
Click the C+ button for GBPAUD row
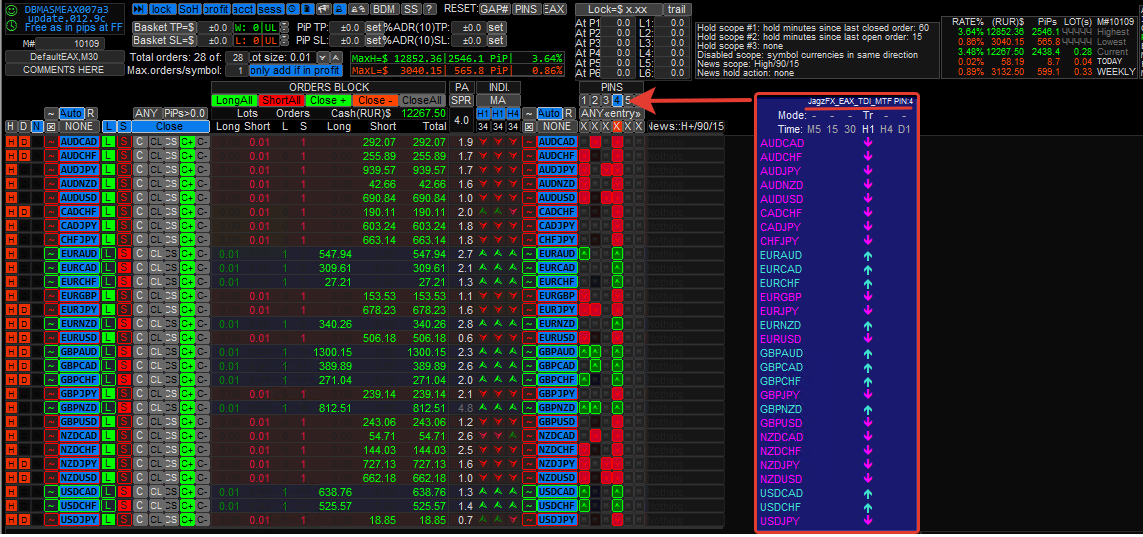click(x=187, y=352)
